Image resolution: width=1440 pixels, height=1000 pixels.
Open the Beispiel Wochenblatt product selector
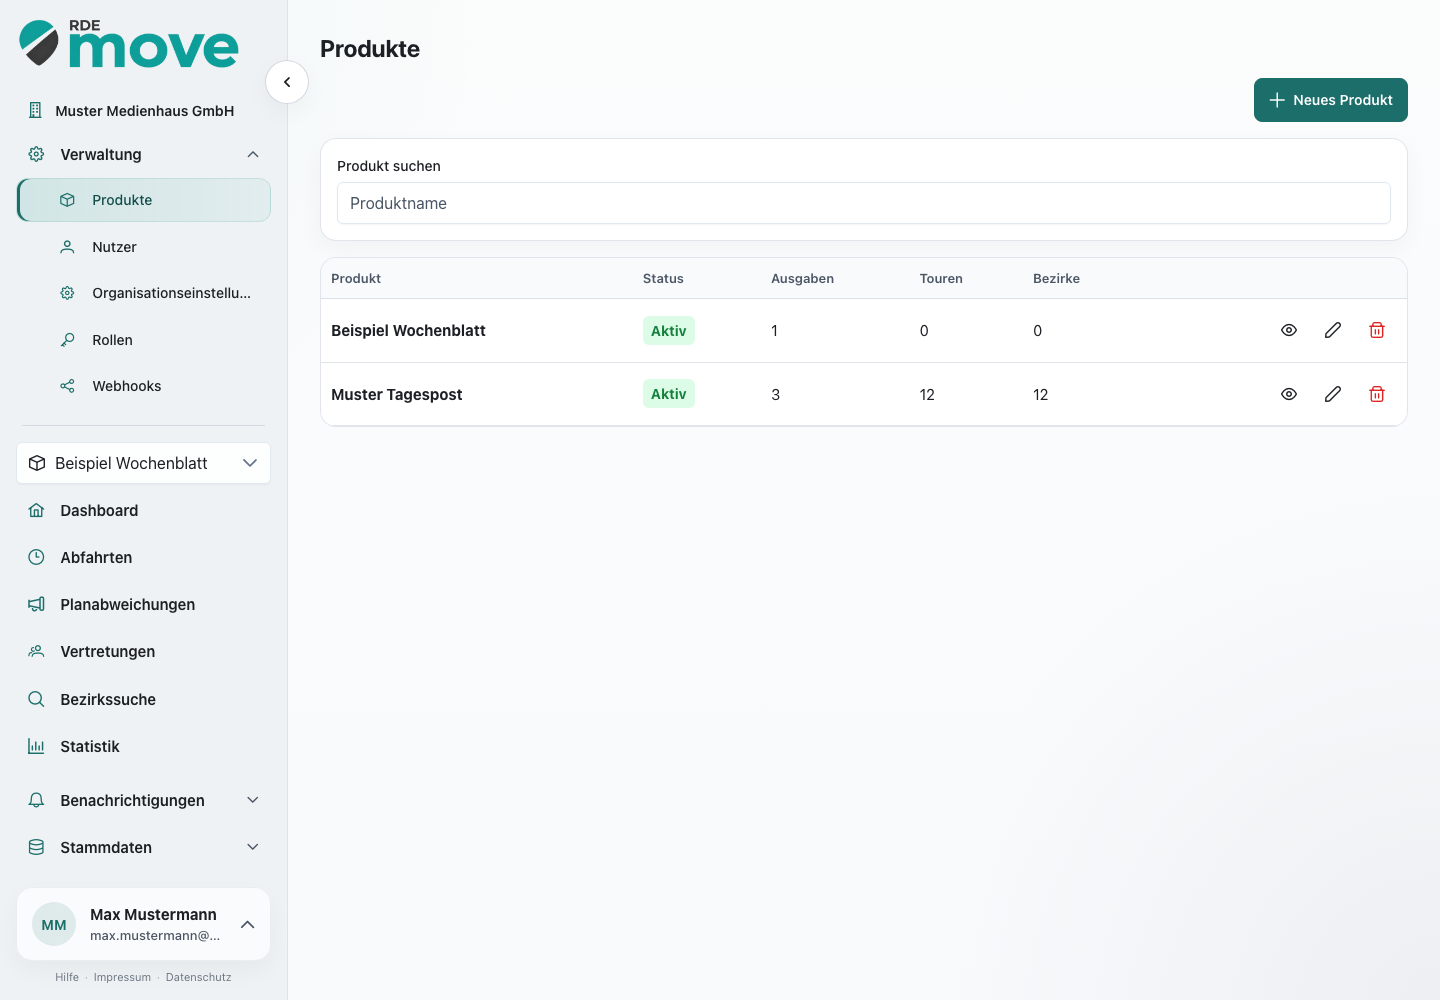(x=144, y=463)
